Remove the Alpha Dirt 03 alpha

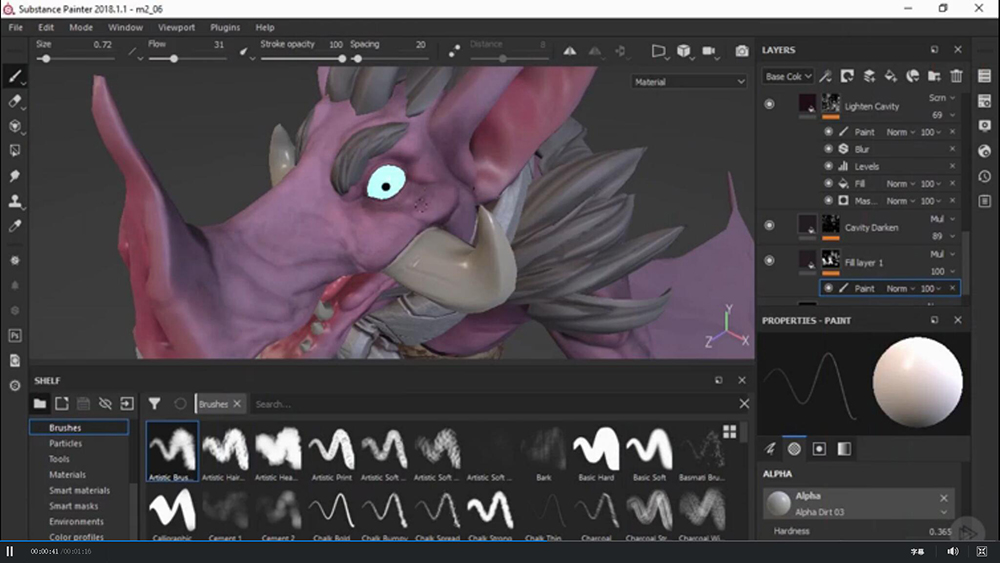click(944, 497)
